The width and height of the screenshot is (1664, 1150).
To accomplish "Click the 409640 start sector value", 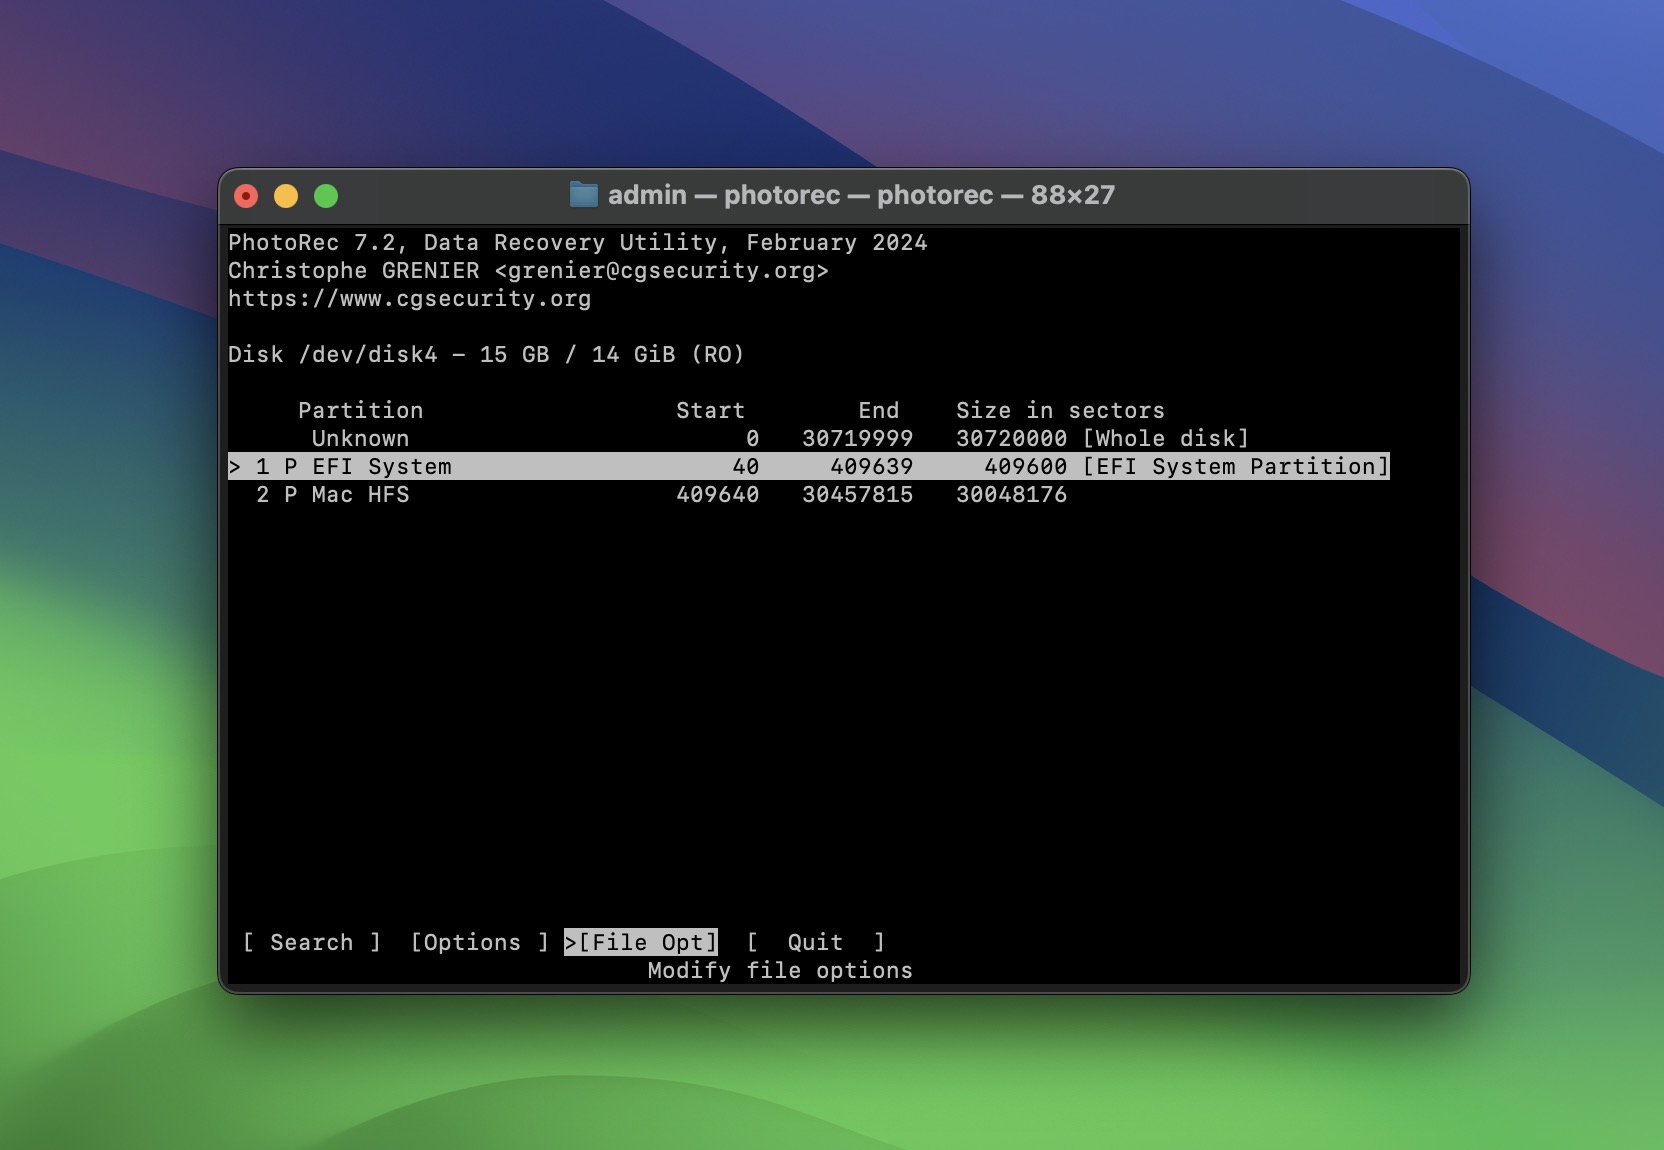I will click(x=717, y=494).
